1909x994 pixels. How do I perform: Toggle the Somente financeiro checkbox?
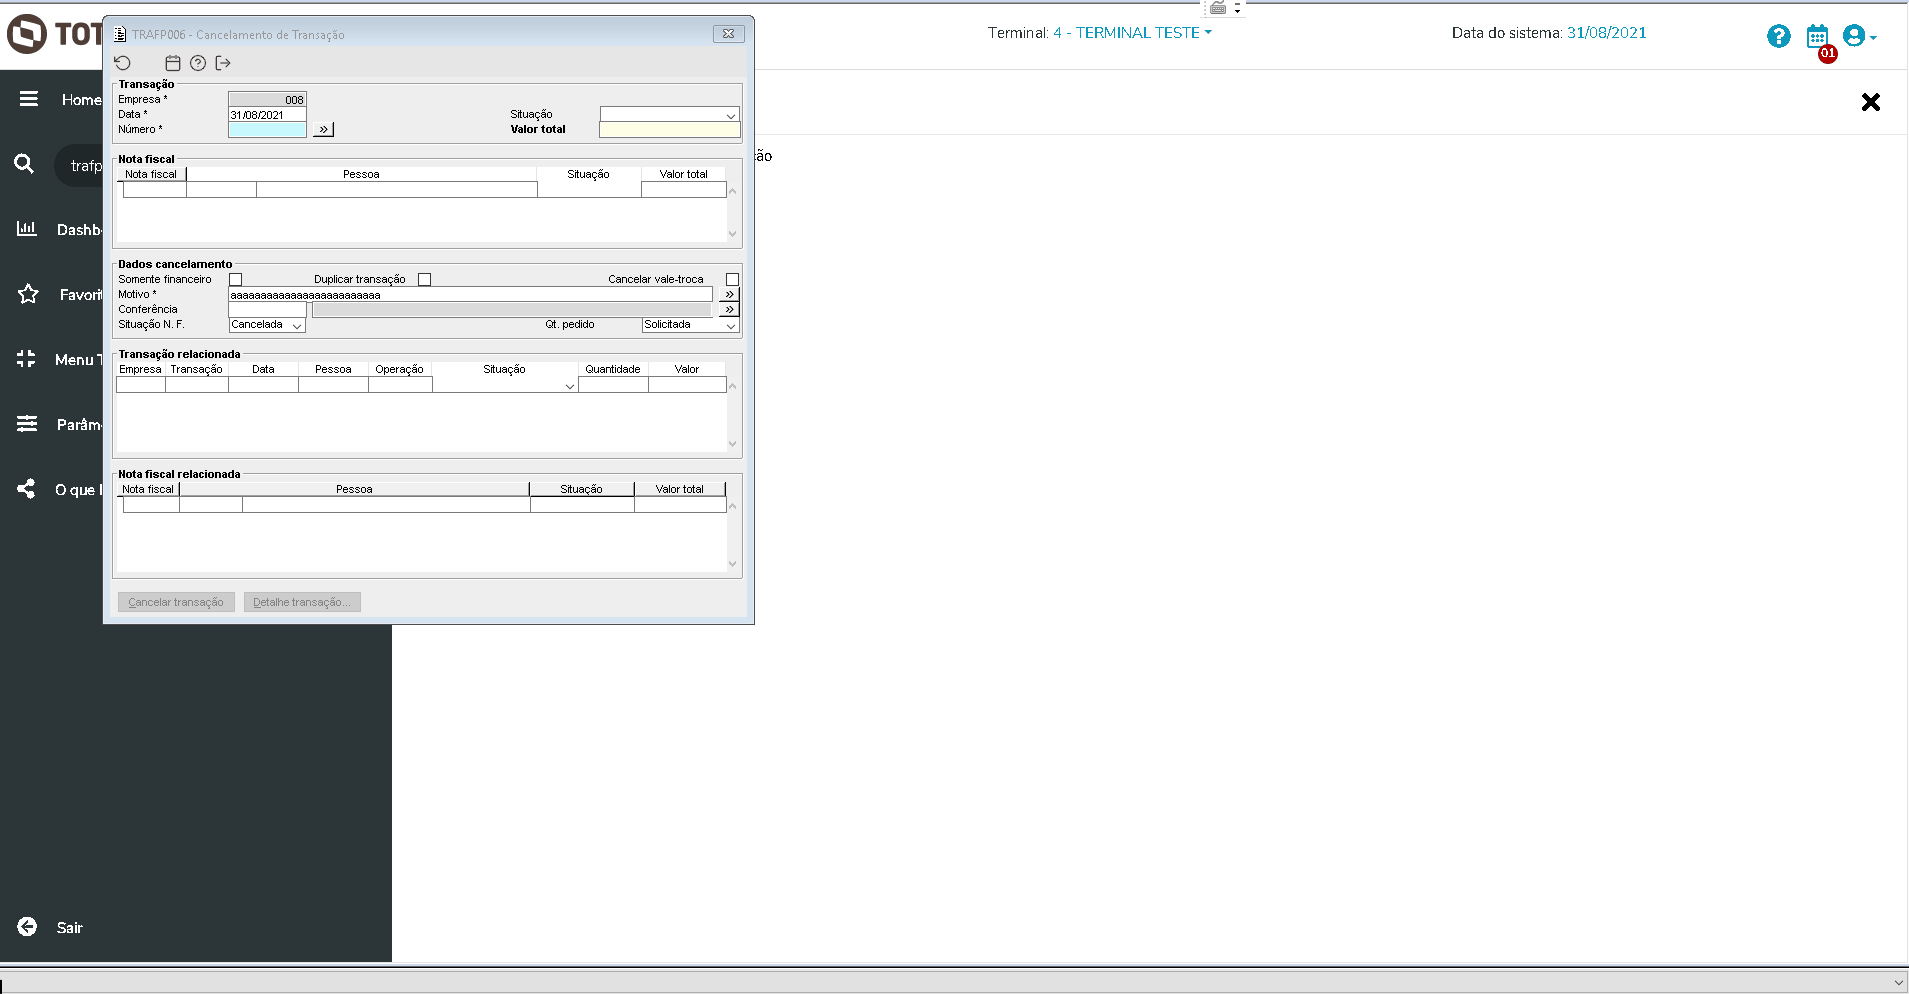pos(236,280)
